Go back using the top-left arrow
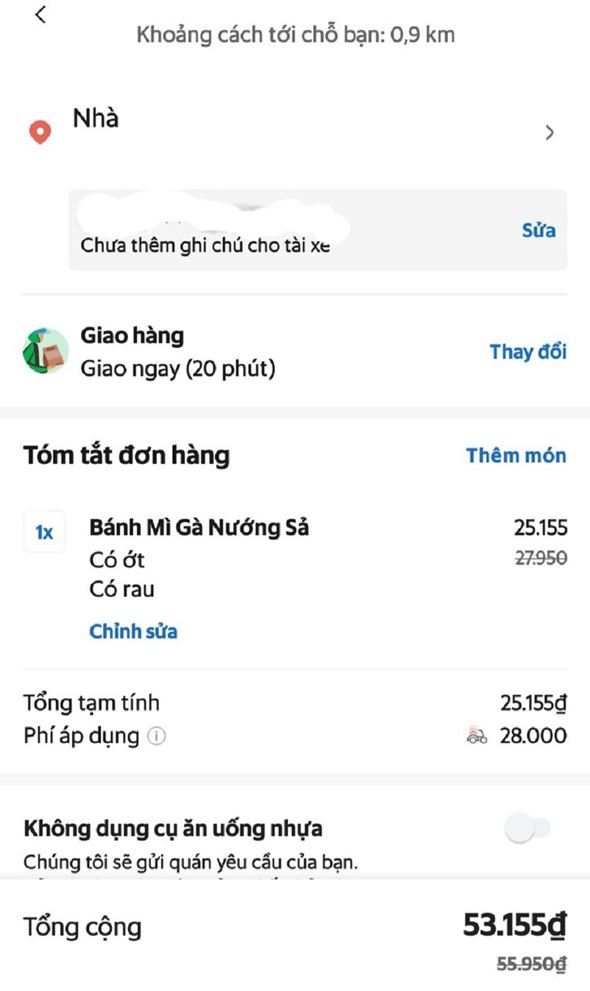Screen dimensions: 590x991 coord(41,15)
